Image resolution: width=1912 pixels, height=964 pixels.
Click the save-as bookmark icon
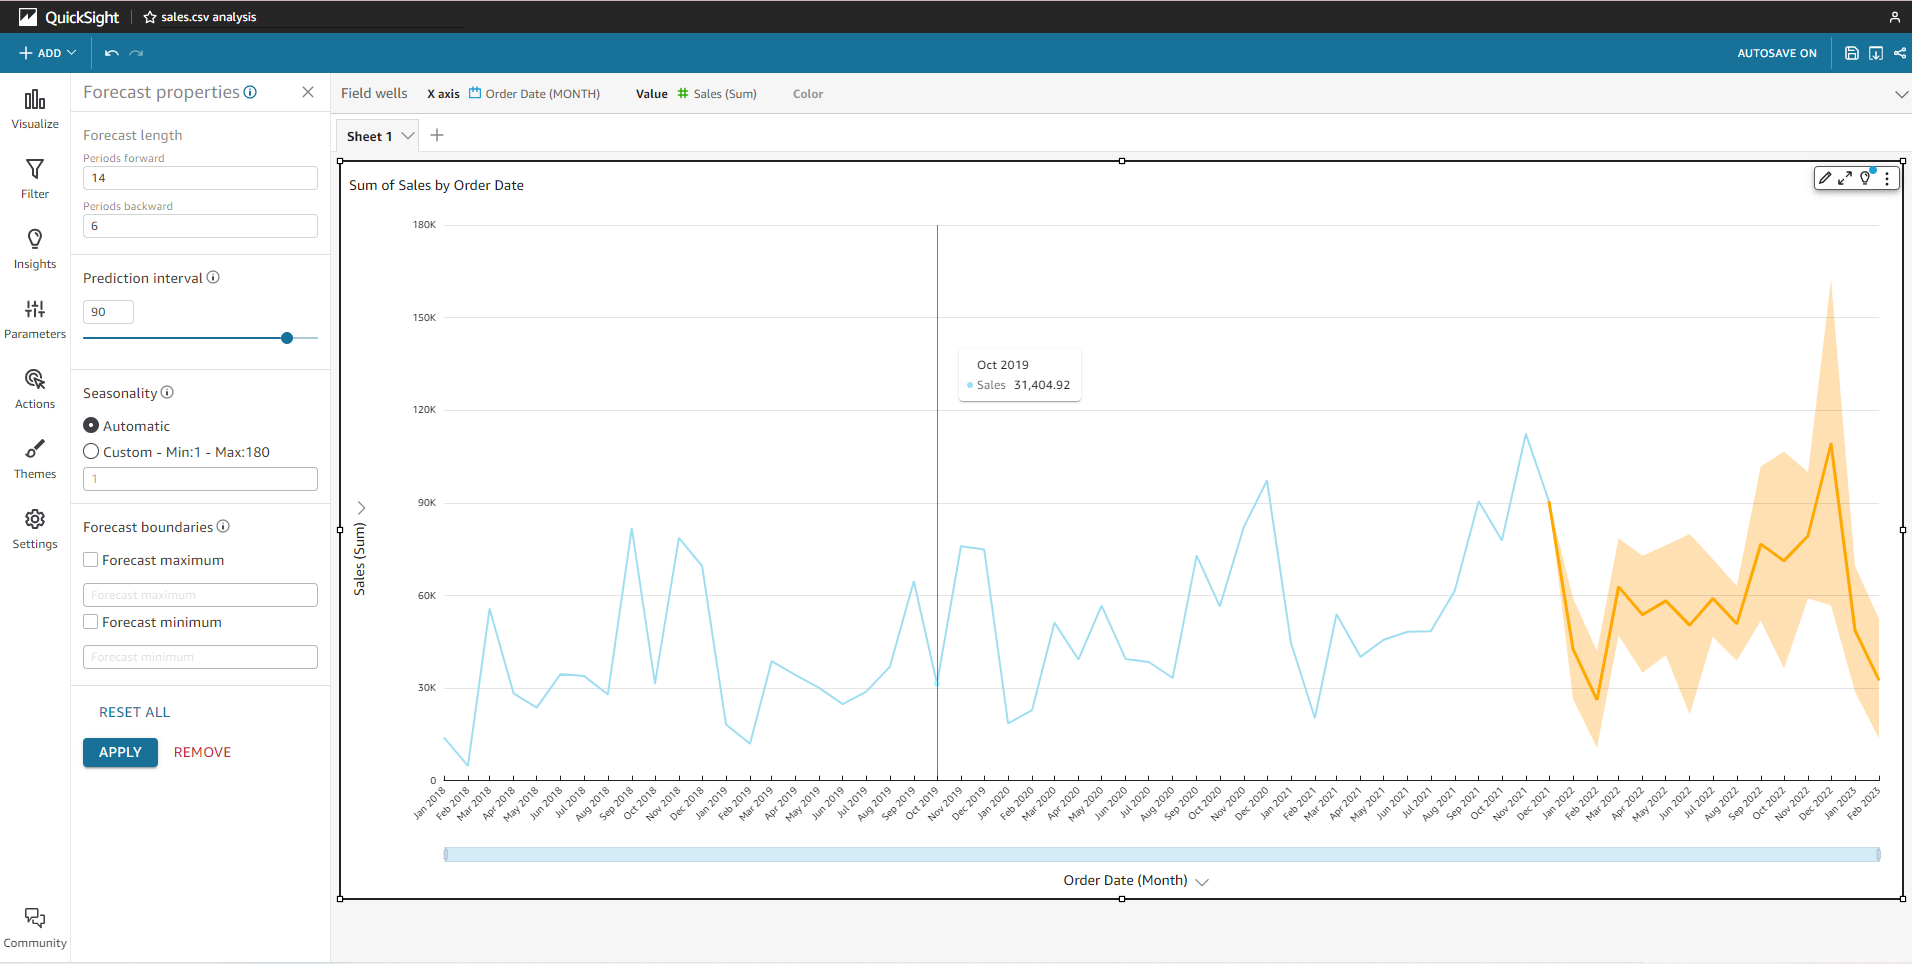1876,53
